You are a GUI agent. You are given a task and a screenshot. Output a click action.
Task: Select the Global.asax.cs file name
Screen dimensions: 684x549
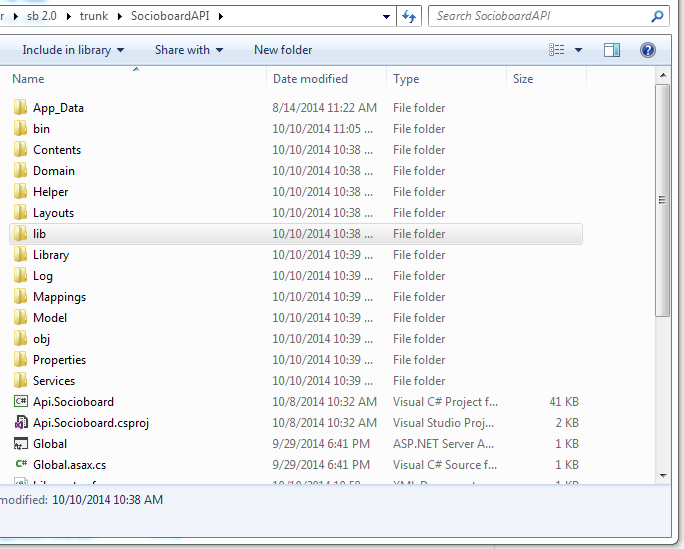click(69, 465)
